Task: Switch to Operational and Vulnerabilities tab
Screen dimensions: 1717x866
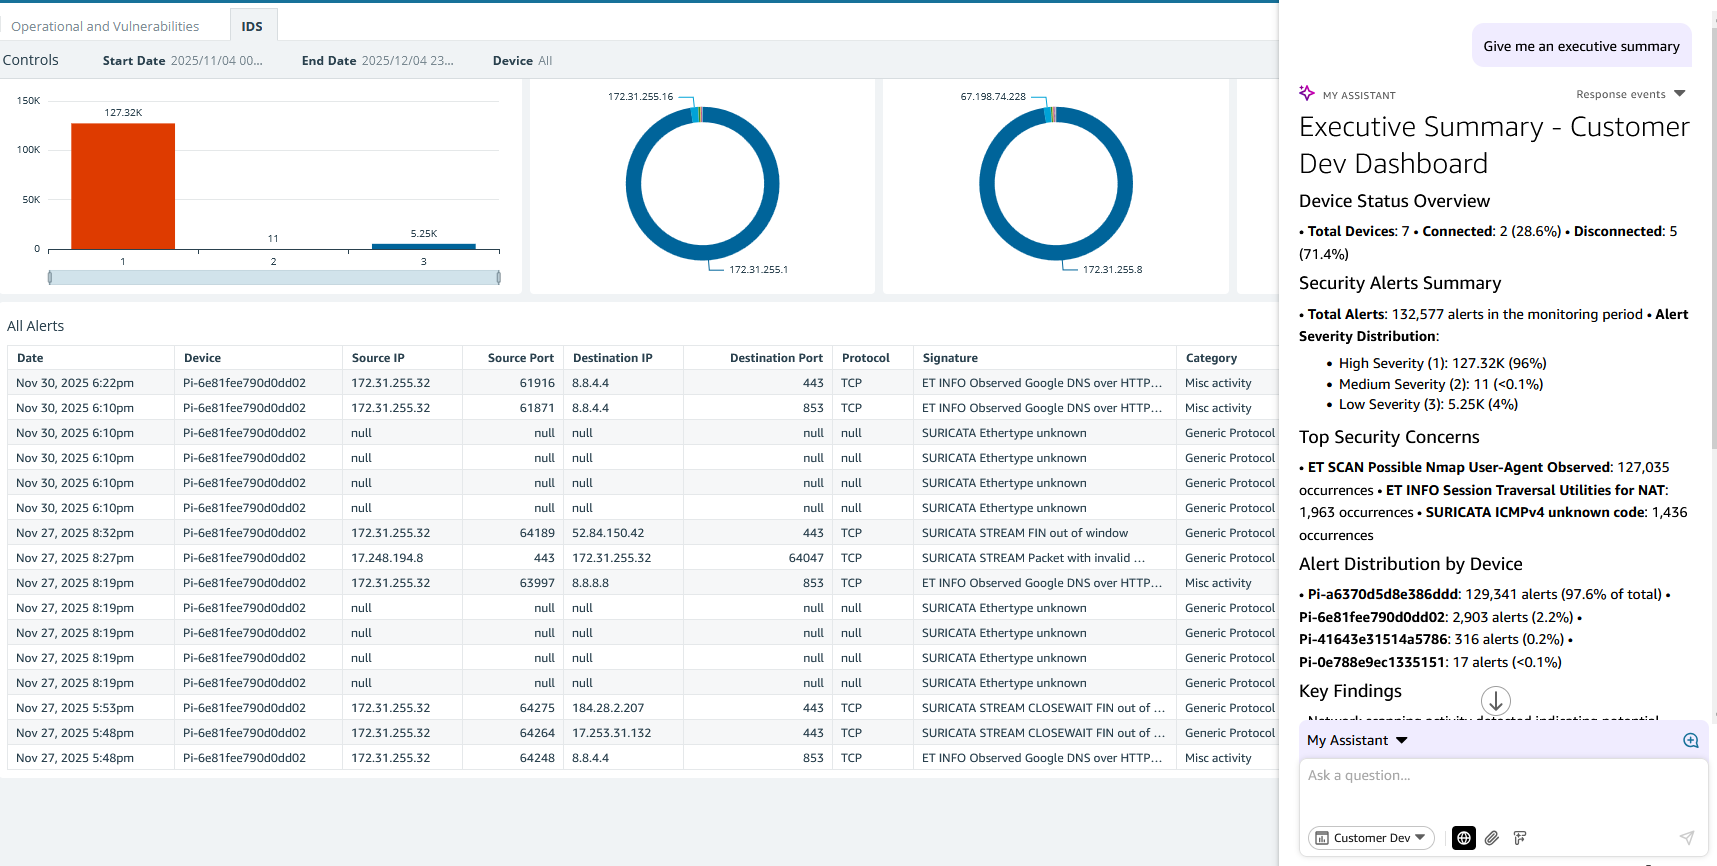Action: [105, 26]
